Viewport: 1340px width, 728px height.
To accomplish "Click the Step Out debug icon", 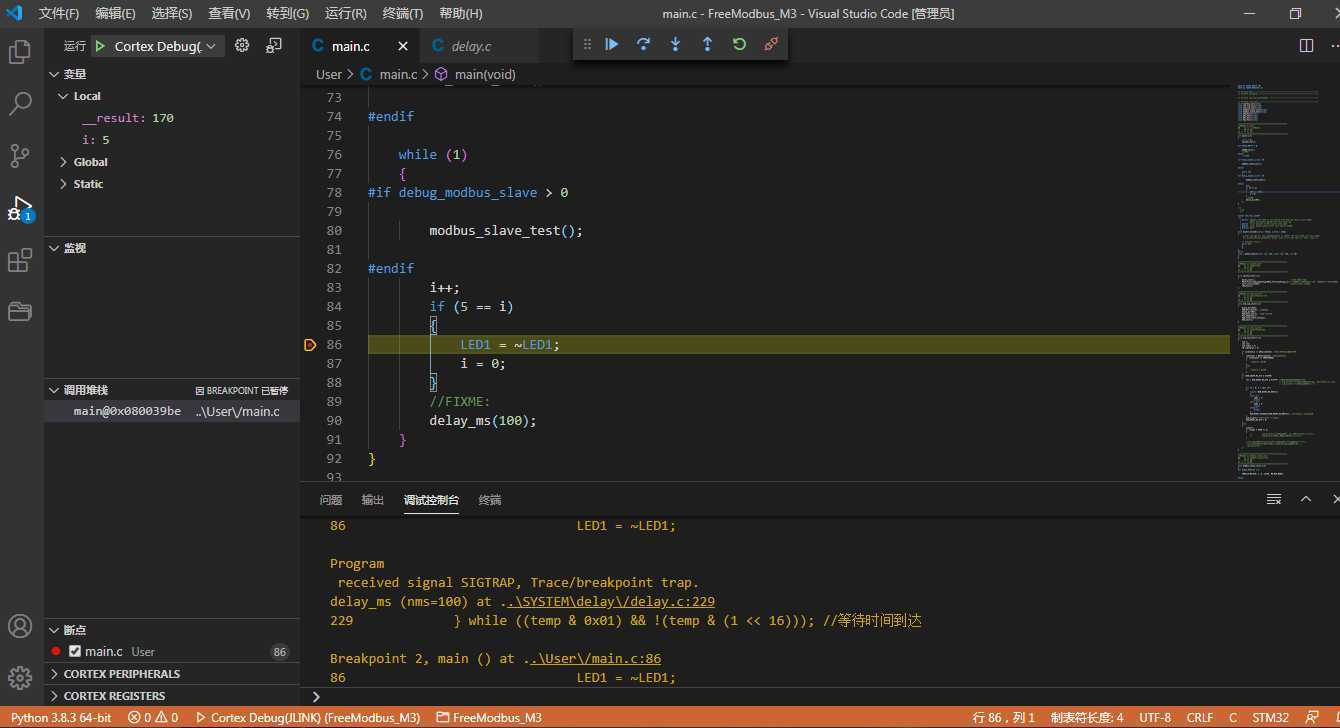I will (x=707, y=44).
